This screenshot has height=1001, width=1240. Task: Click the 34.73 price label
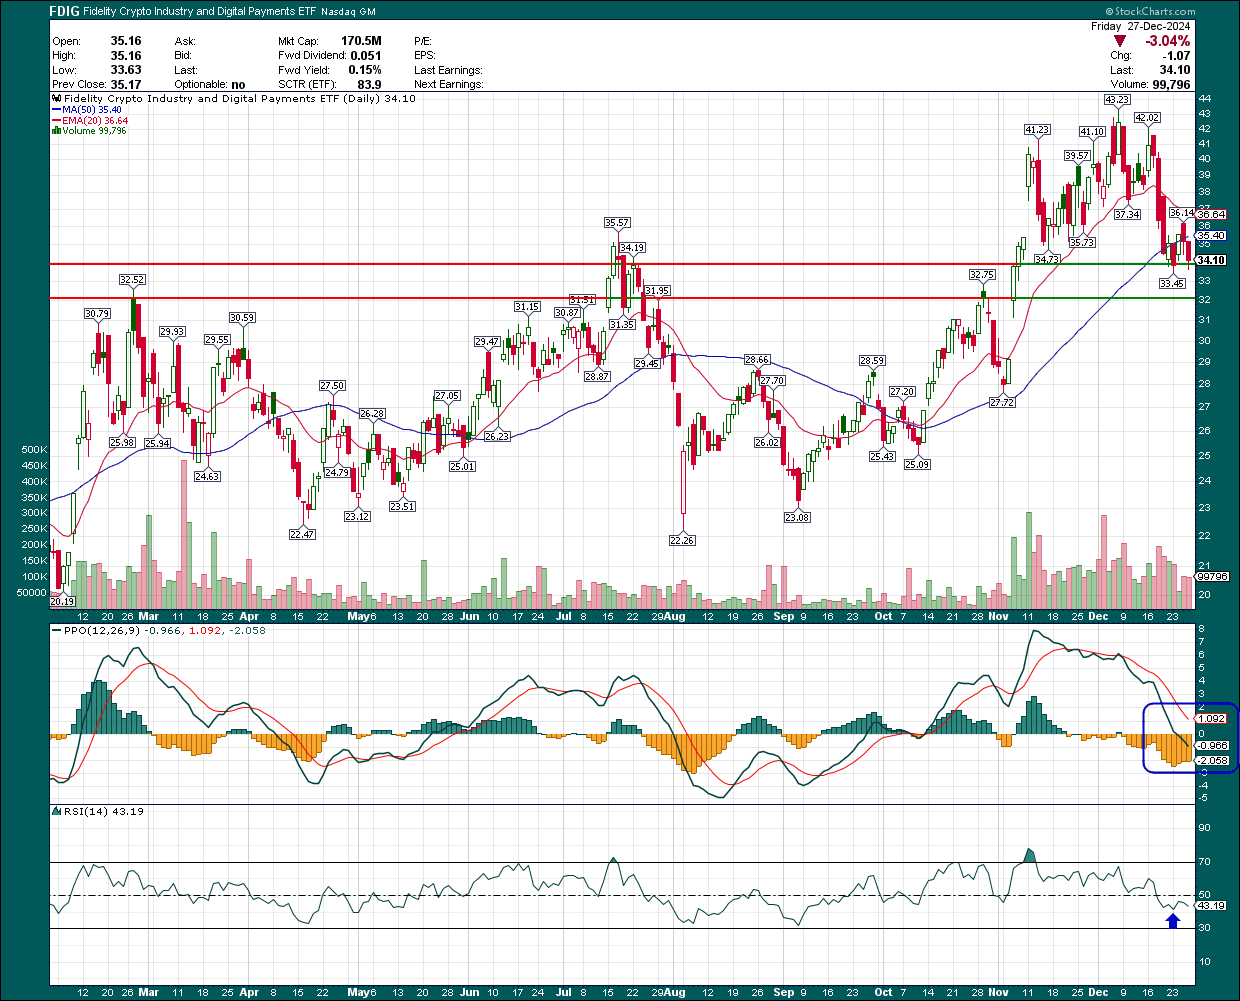coord(1047,260)
